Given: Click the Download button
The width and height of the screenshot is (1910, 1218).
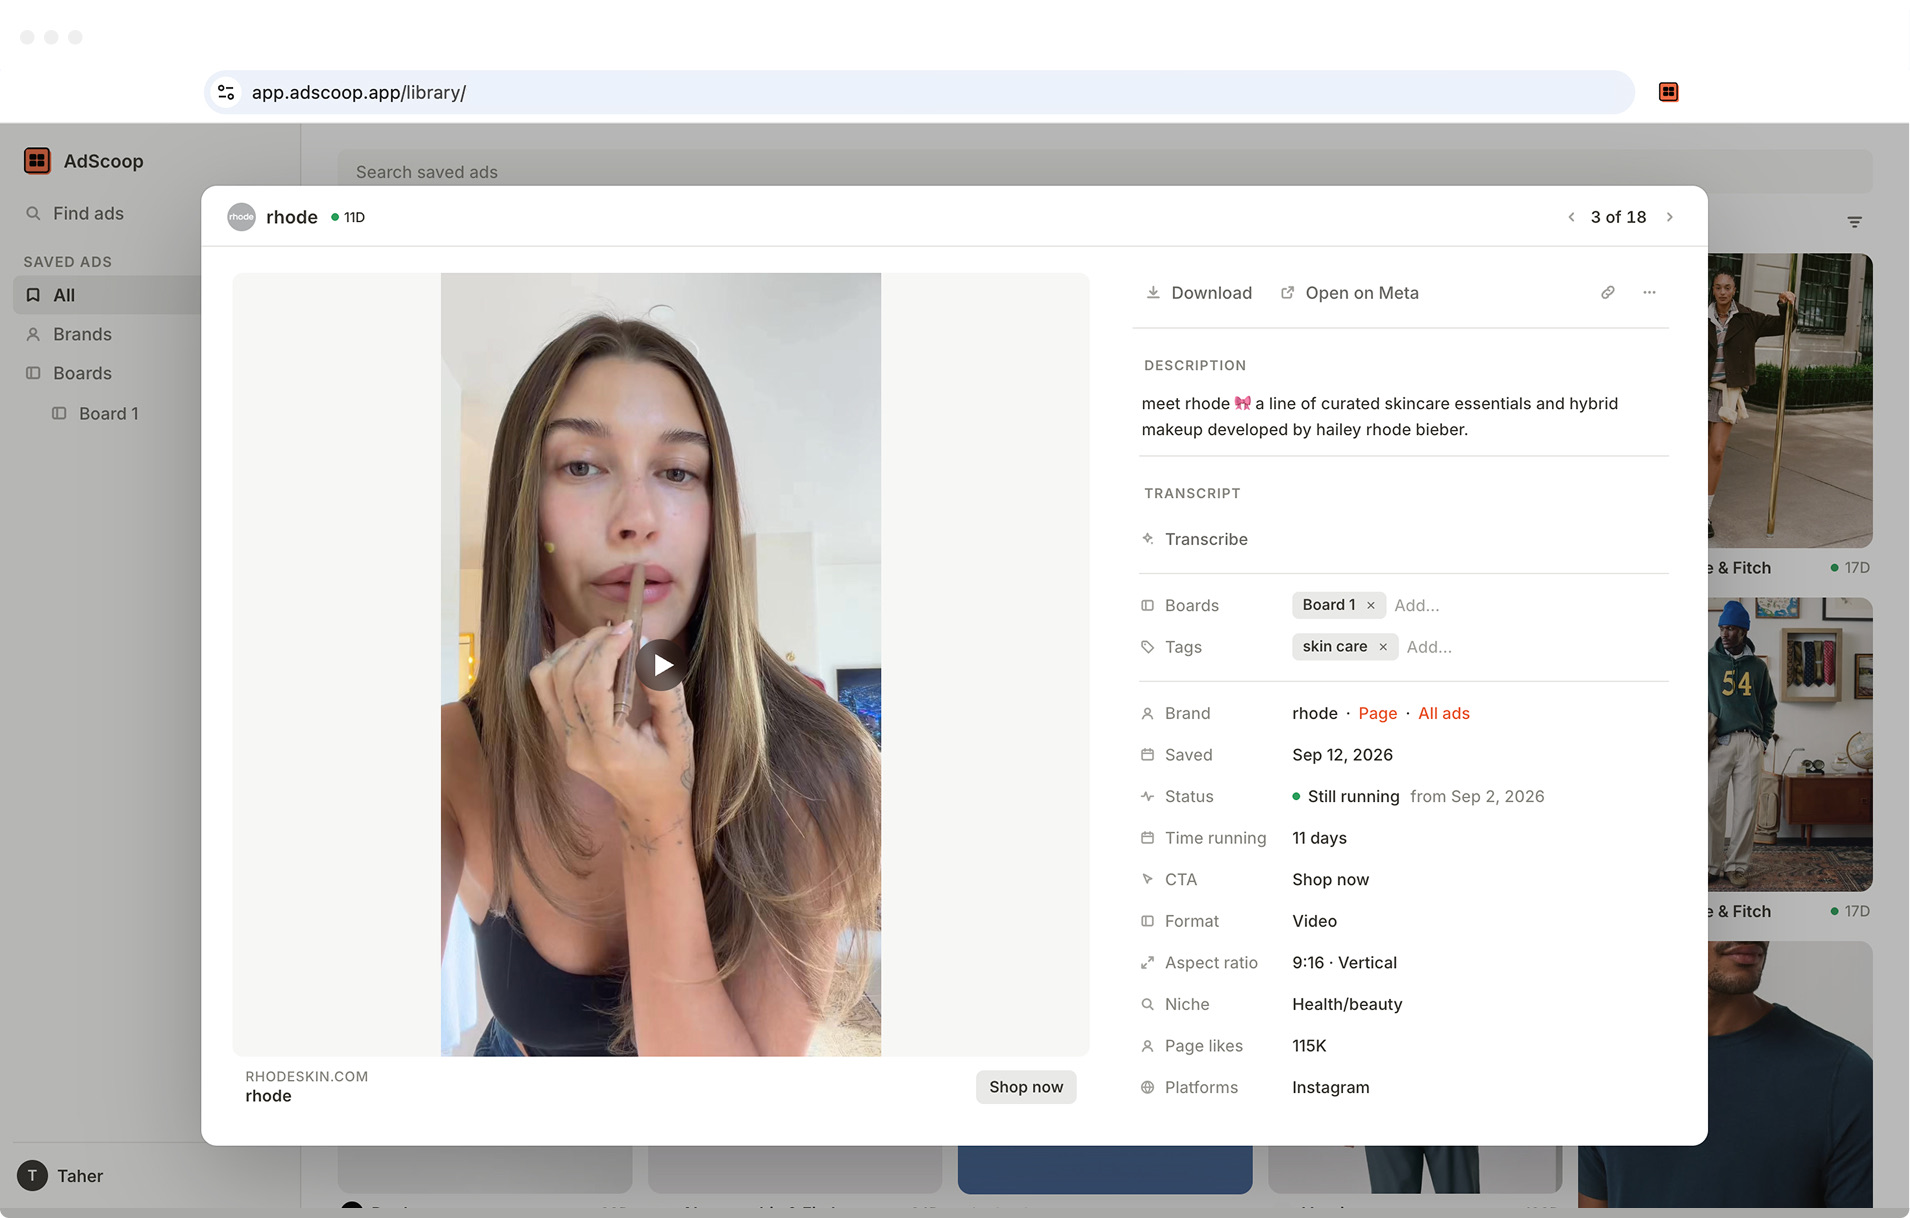Looking at the screenshot, I should (x=1198, y=293).
